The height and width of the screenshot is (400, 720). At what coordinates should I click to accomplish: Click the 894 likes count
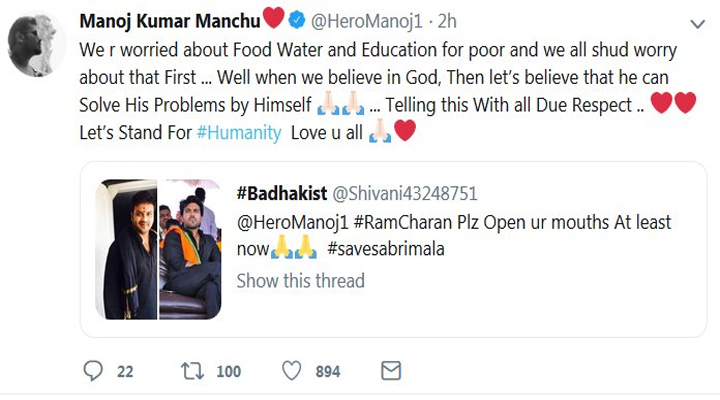328,371
